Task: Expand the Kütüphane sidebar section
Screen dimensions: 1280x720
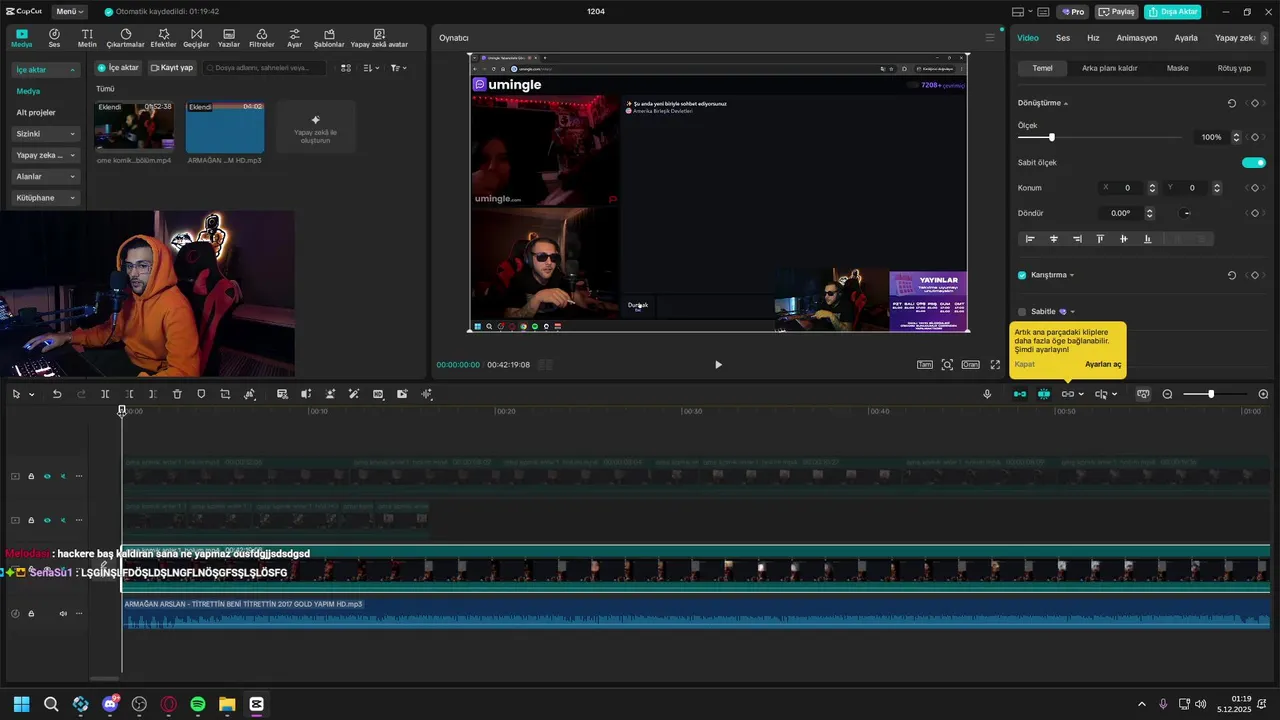Action: pos(46,198)
